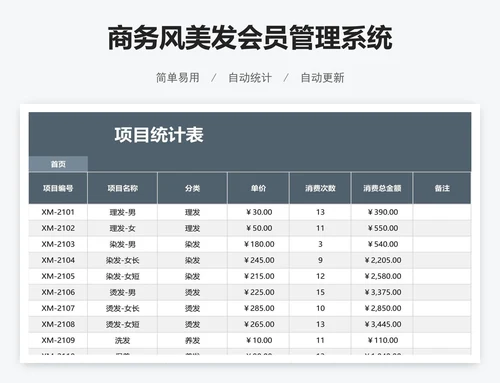Click the 自动更新 subtitle text

[x=322, y=78]
